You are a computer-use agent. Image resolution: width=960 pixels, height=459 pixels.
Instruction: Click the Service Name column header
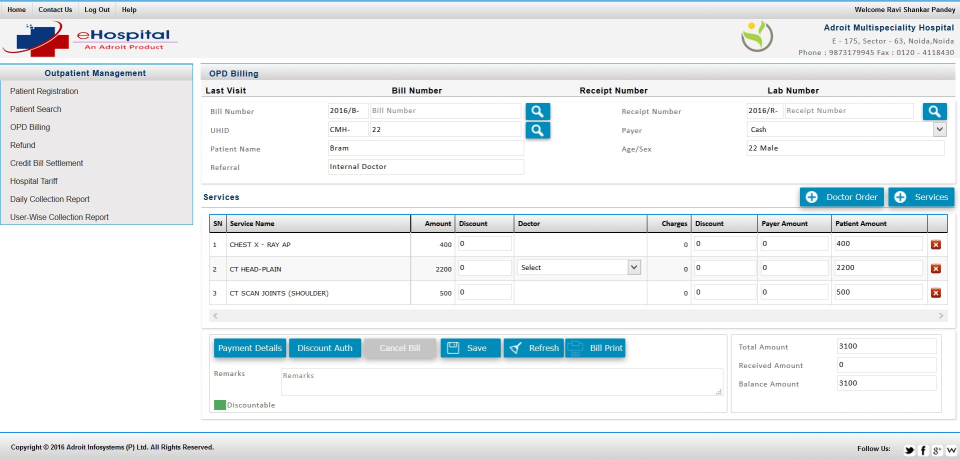click(x=318, y=223)
